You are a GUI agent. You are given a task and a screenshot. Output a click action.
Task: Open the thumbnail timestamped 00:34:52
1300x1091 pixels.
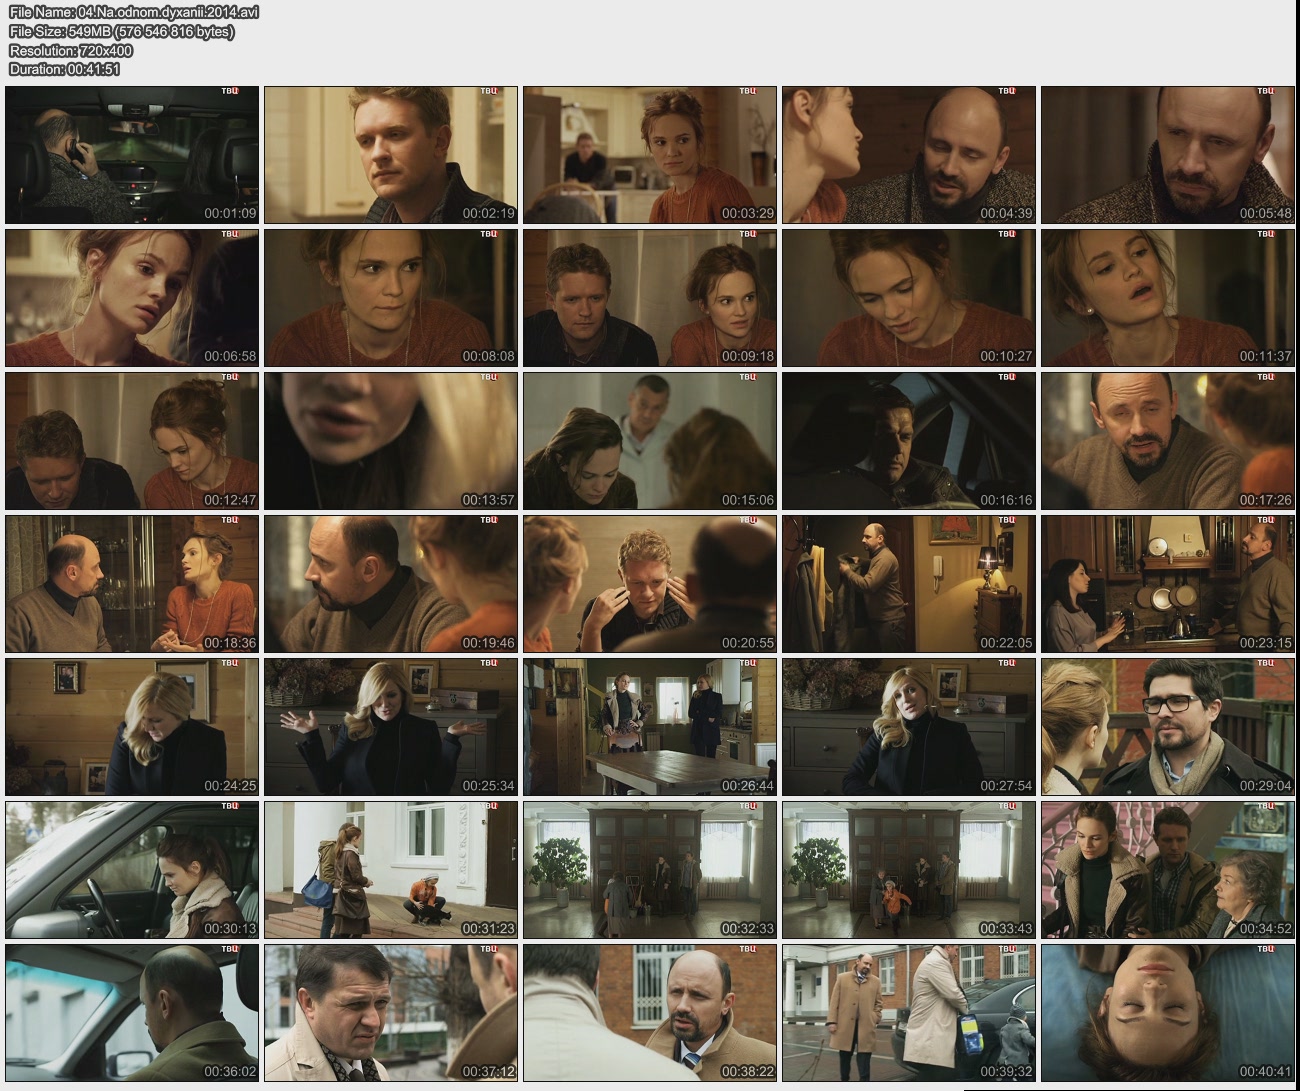point(1167,870)
